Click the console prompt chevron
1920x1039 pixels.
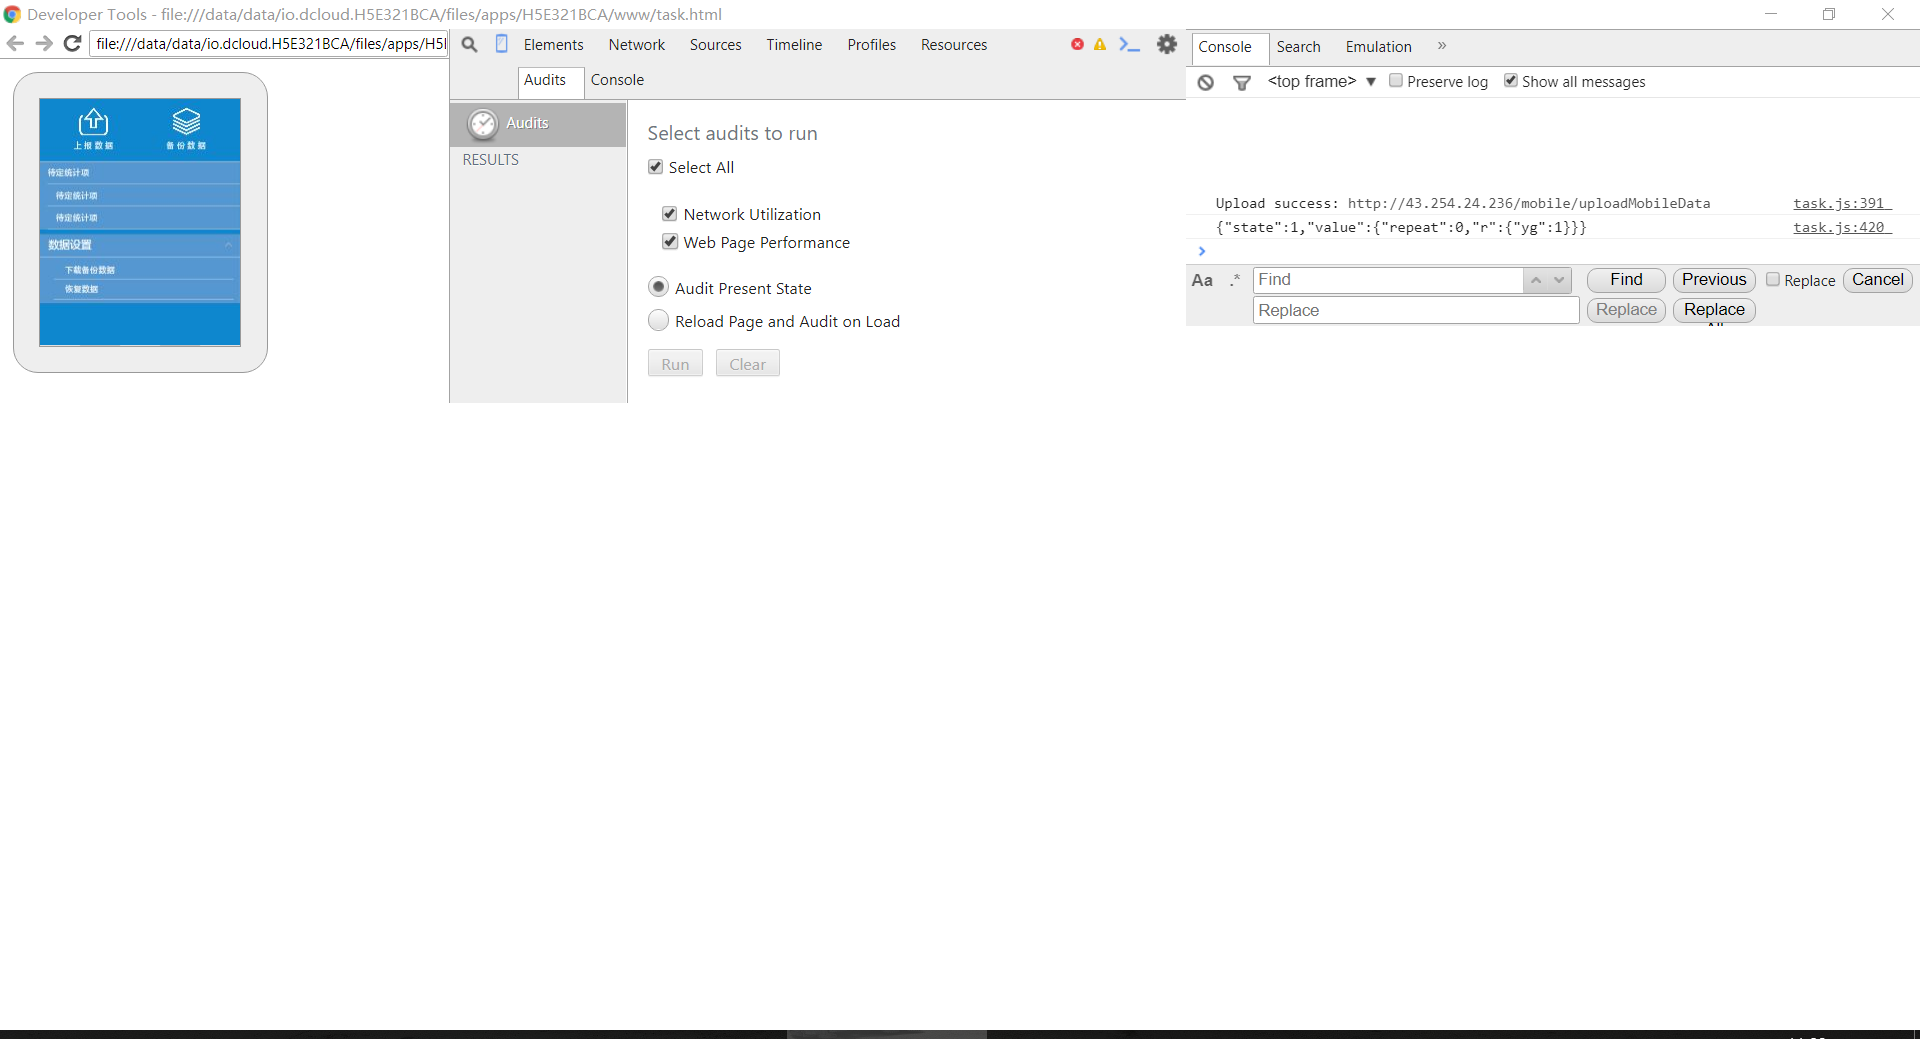pyautogui.click(x=1202, y=251)
